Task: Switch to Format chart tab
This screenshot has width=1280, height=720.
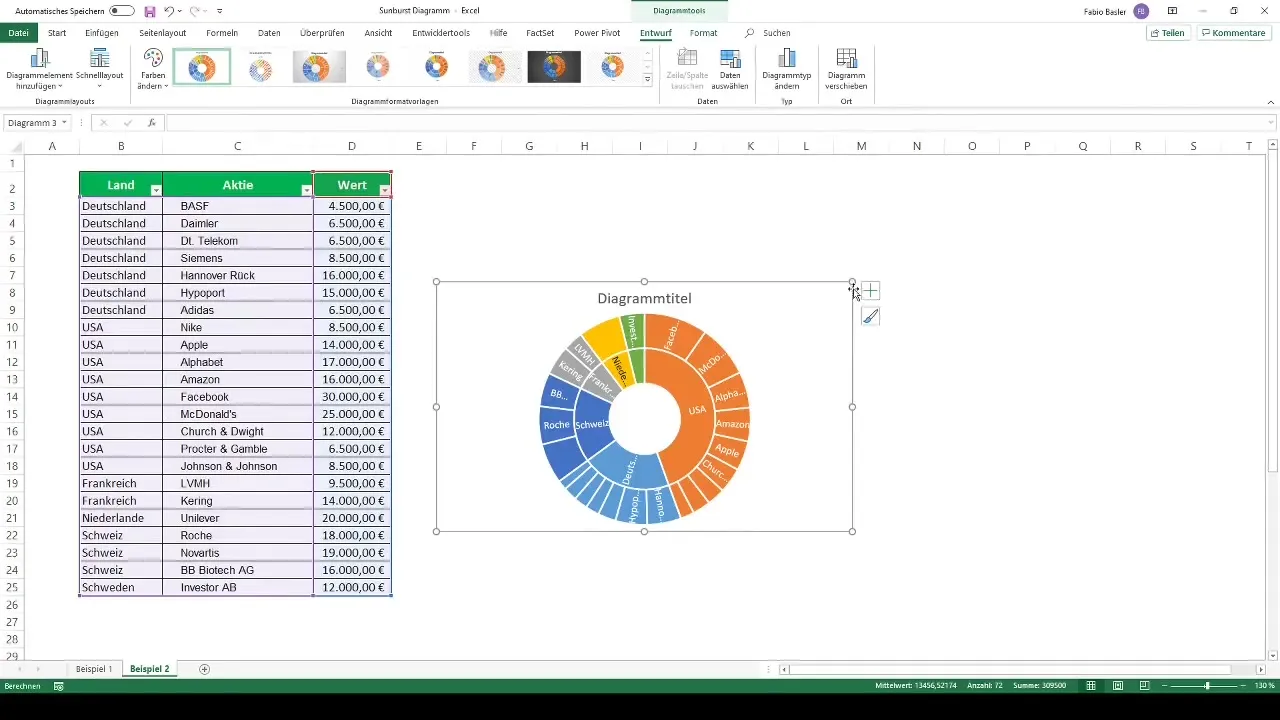Action: pos(703,33)
